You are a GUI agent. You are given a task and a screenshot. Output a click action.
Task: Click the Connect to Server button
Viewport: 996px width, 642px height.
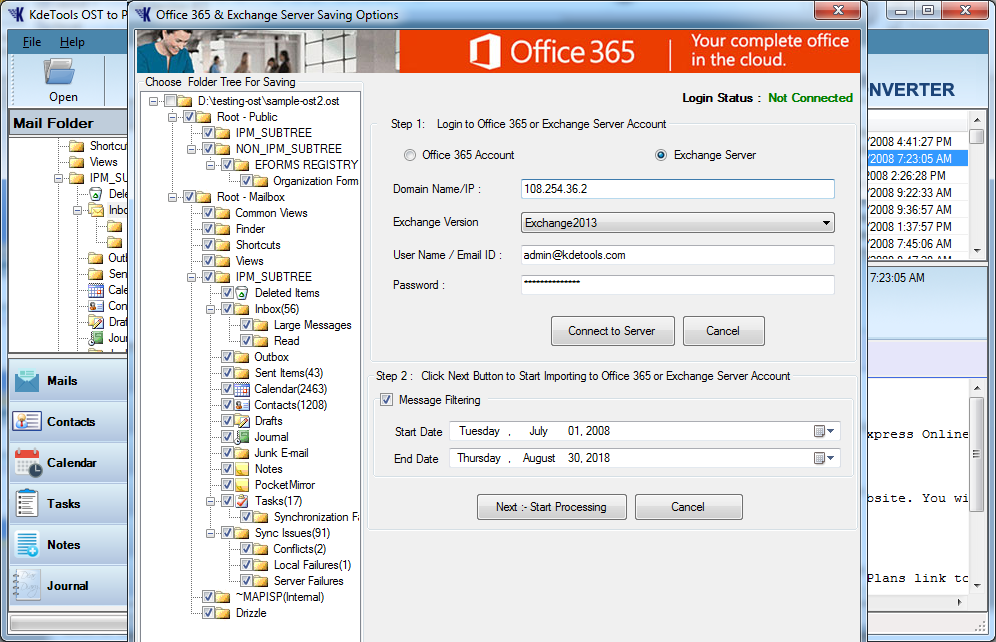click(612, 331)
